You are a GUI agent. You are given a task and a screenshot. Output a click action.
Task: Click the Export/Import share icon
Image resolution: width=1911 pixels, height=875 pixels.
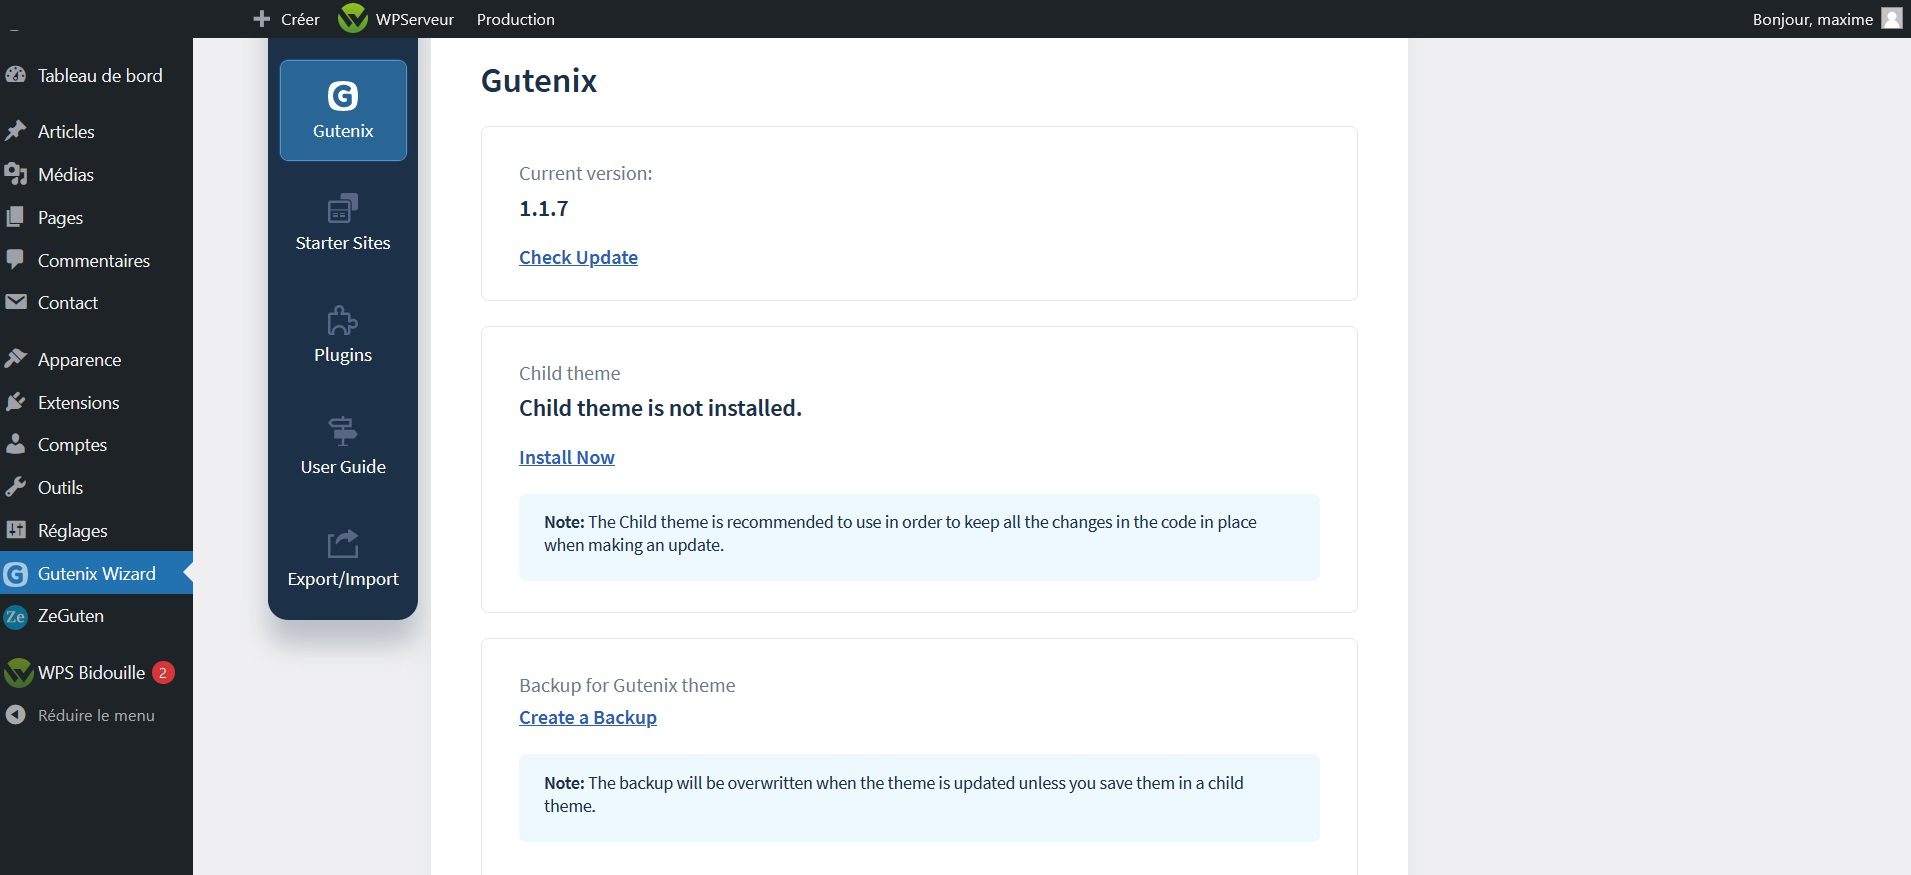coord(343,544)
